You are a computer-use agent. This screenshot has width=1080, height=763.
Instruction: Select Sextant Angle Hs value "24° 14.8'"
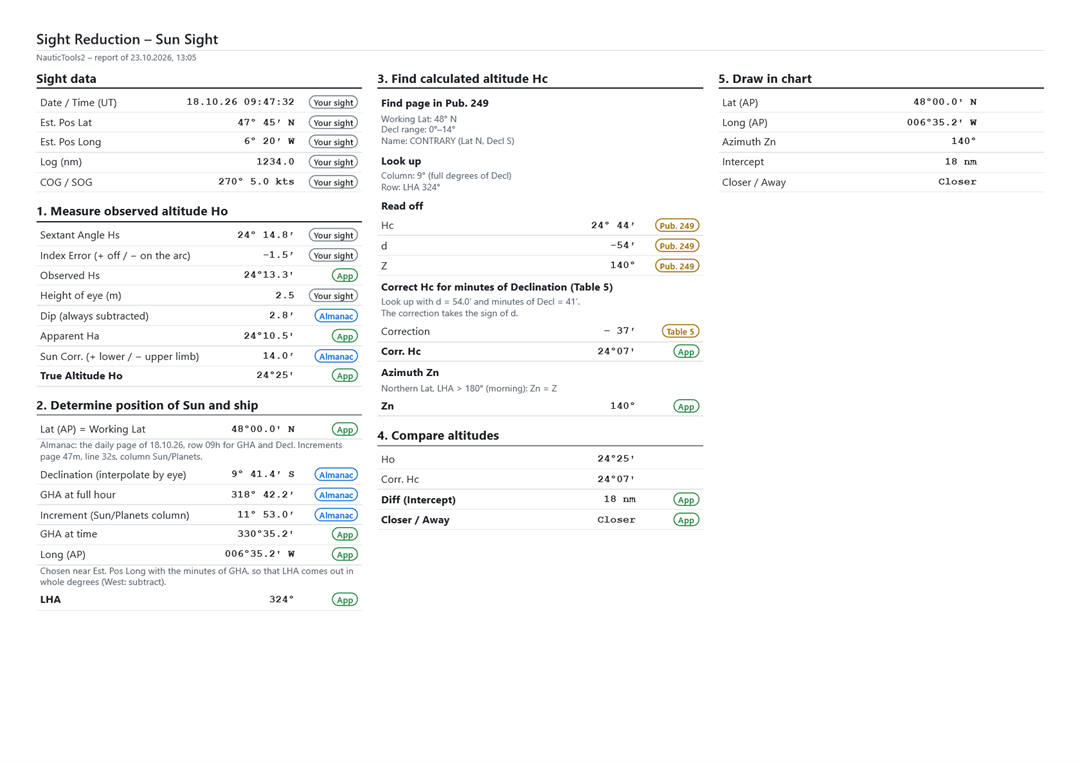click(266, 235)
